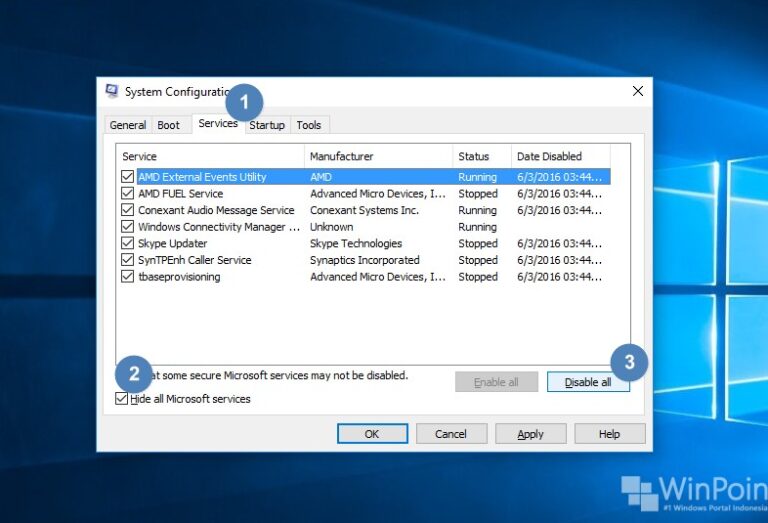The width and height of the screenshot is (768, 523).
Task: Click the Synaptics Incorporated manufacturer cell
Action: (365, 260)
